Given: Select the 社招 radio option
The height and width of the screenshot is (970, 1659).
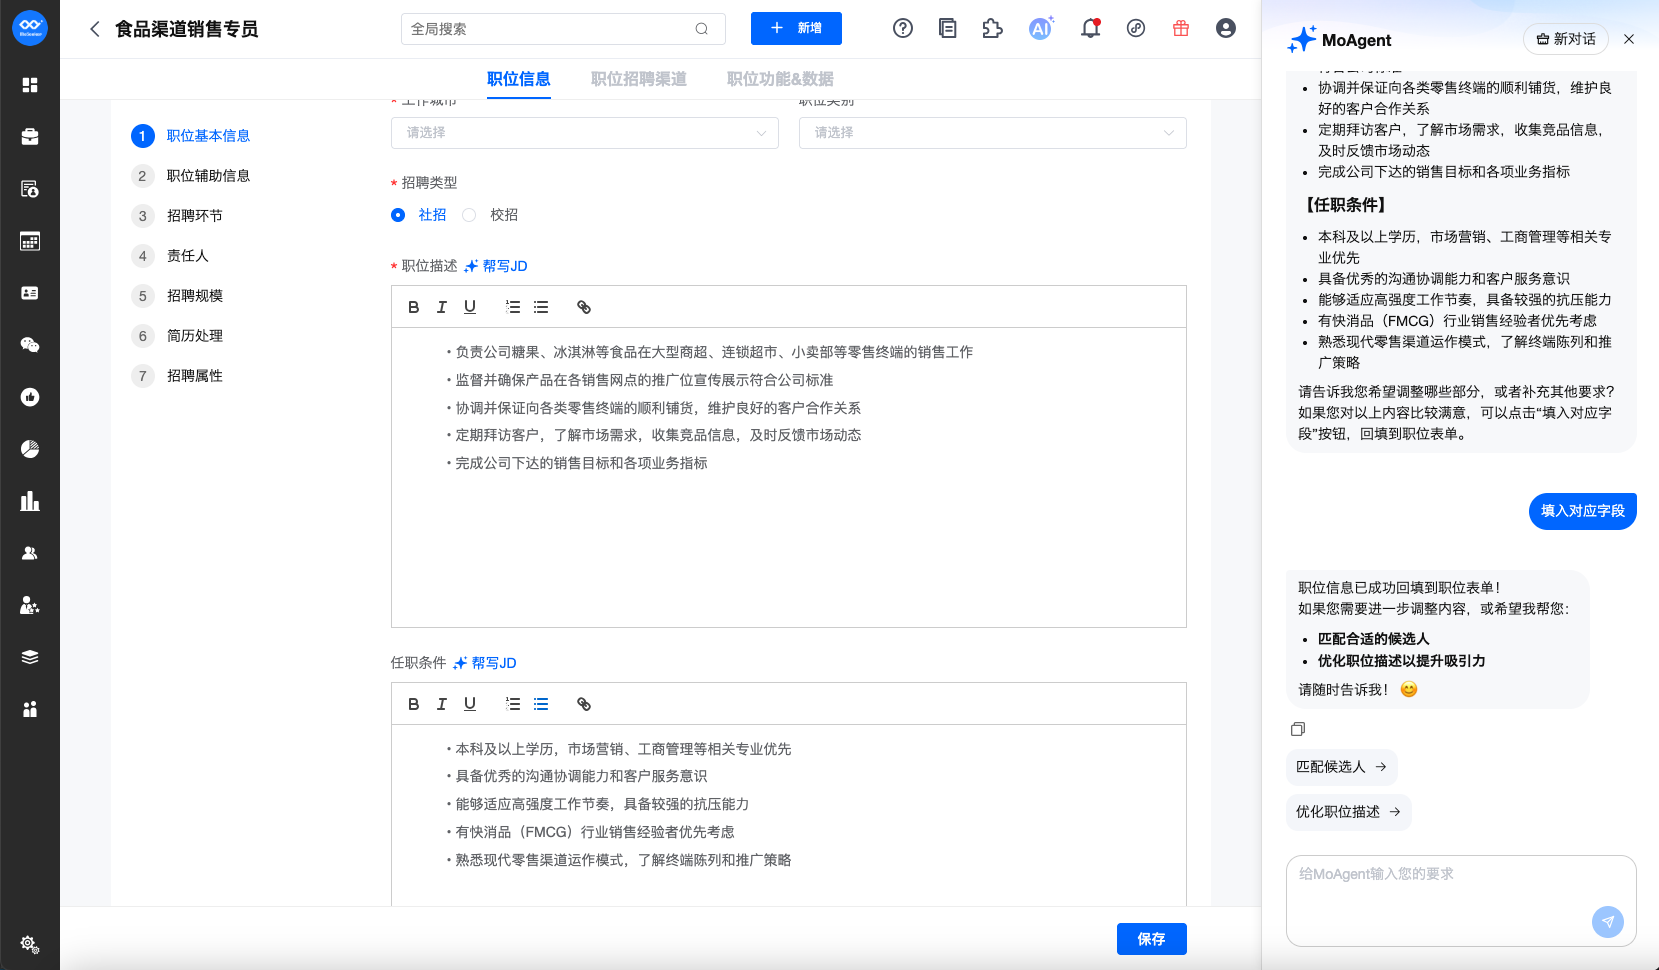Looking at the screenshot, I should coord(398,215).
